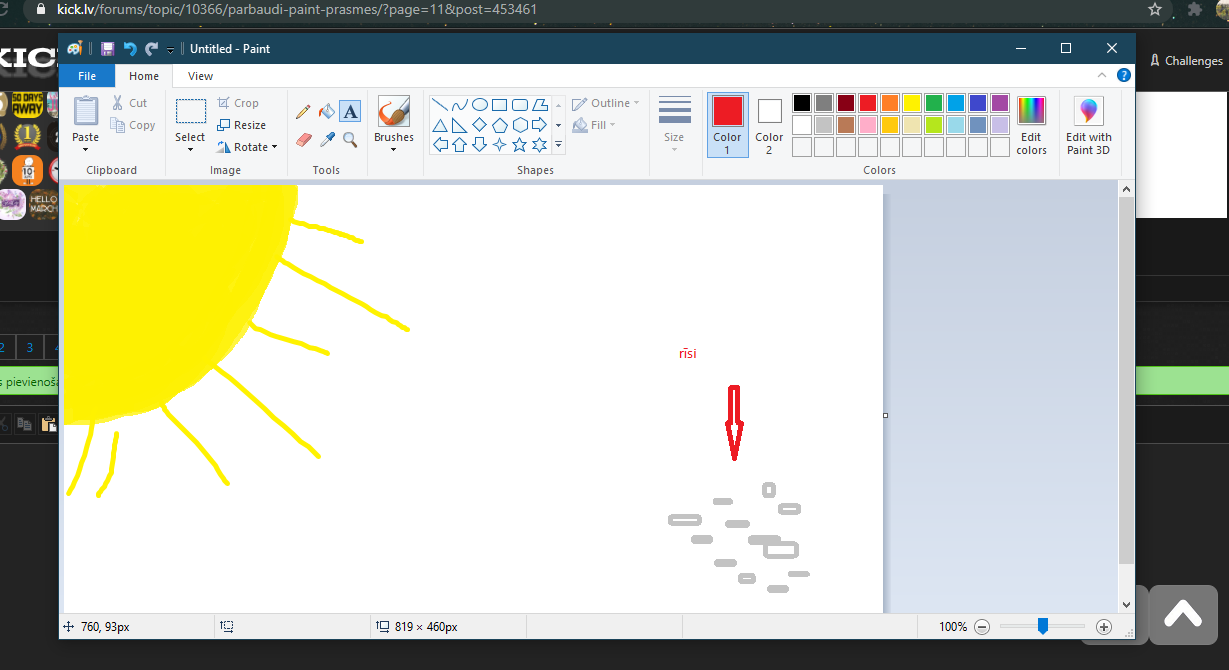Click the browser address bar URL

[x=296, y=9]
